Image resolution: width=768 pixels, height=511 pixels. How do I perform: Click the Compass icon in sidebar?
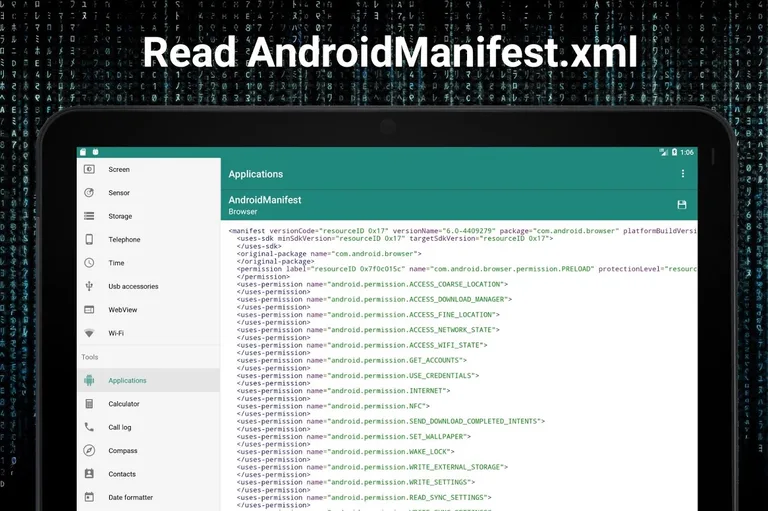point(89,450)
